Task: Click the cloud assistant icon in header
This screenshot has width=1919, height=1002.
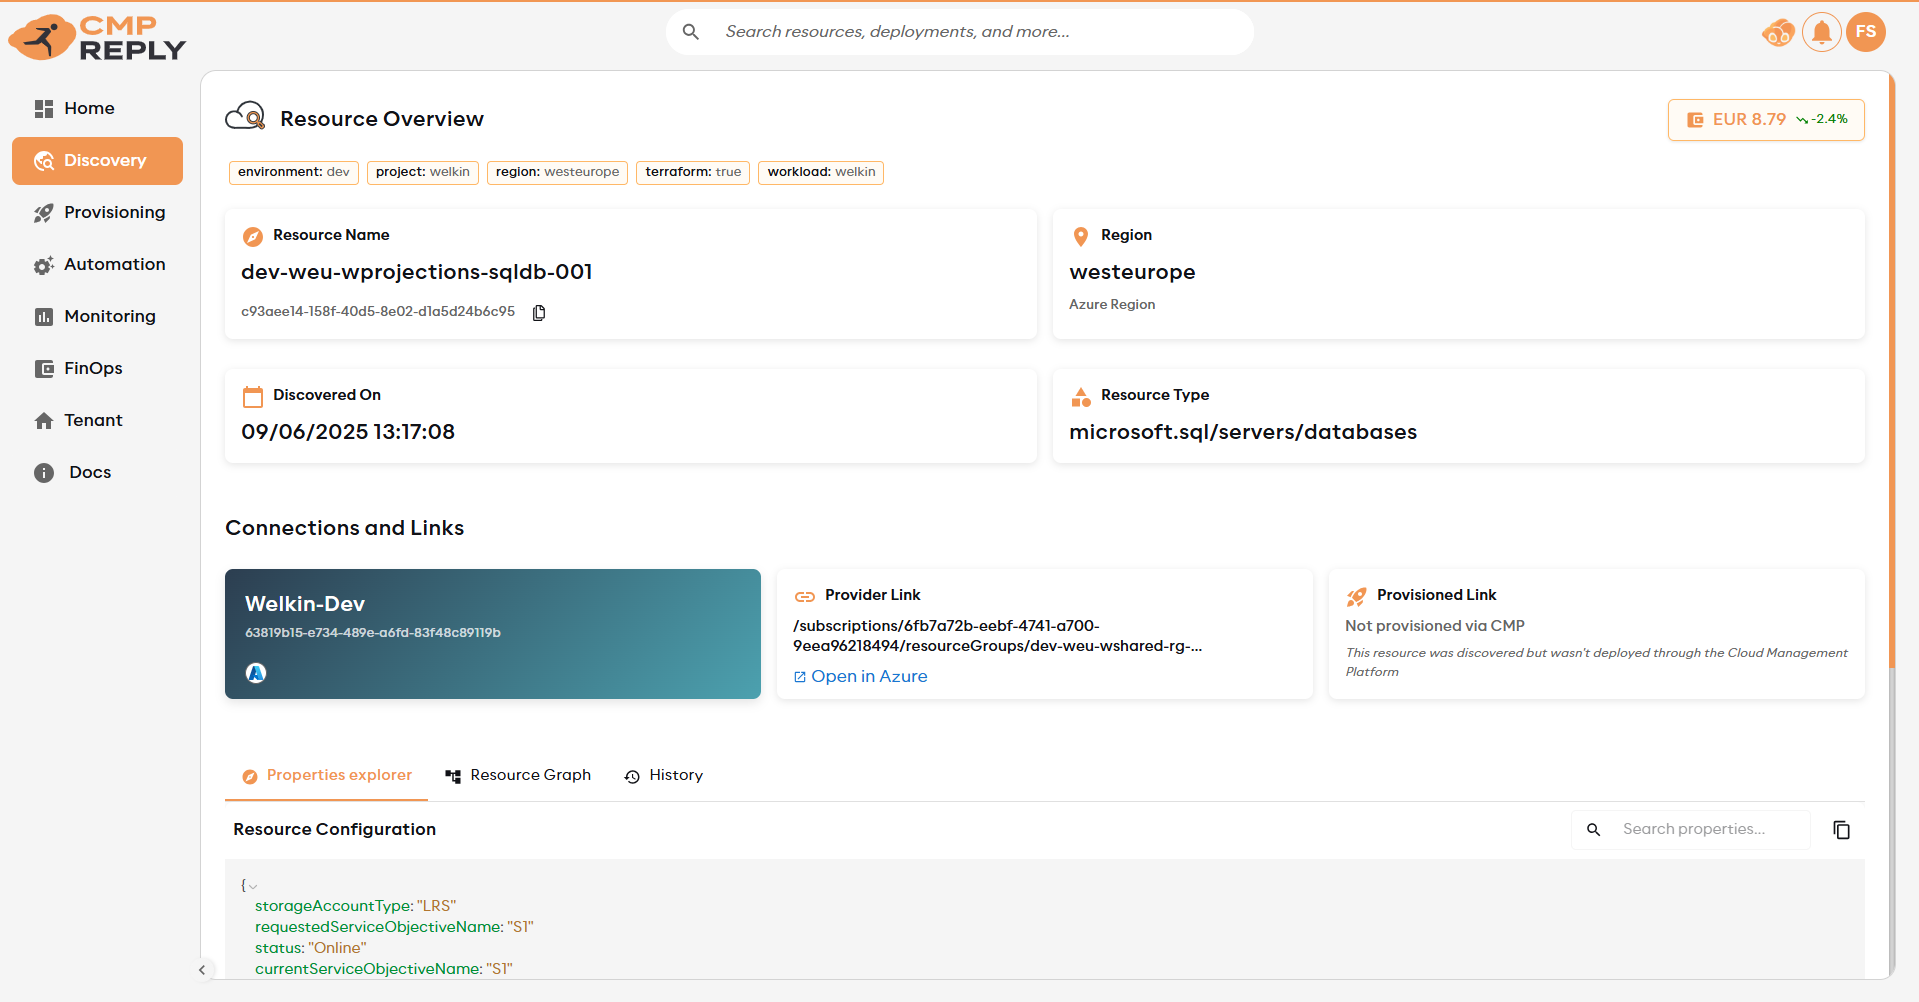Action: pos(1778,33)
